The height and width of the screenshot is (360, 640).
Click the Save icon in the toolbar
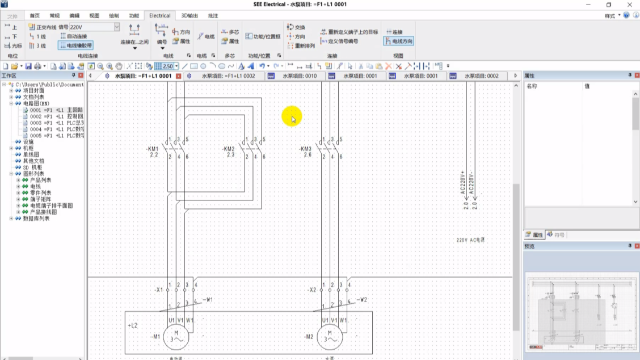[x=28, y=66]
